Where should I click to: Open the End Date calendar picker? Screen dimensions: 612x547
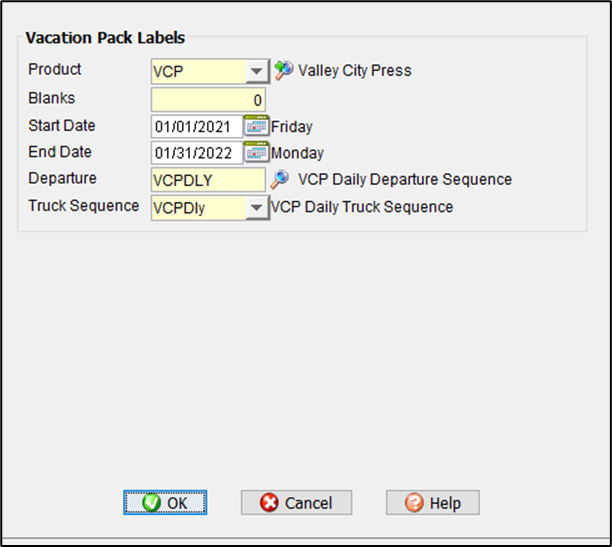257,153
